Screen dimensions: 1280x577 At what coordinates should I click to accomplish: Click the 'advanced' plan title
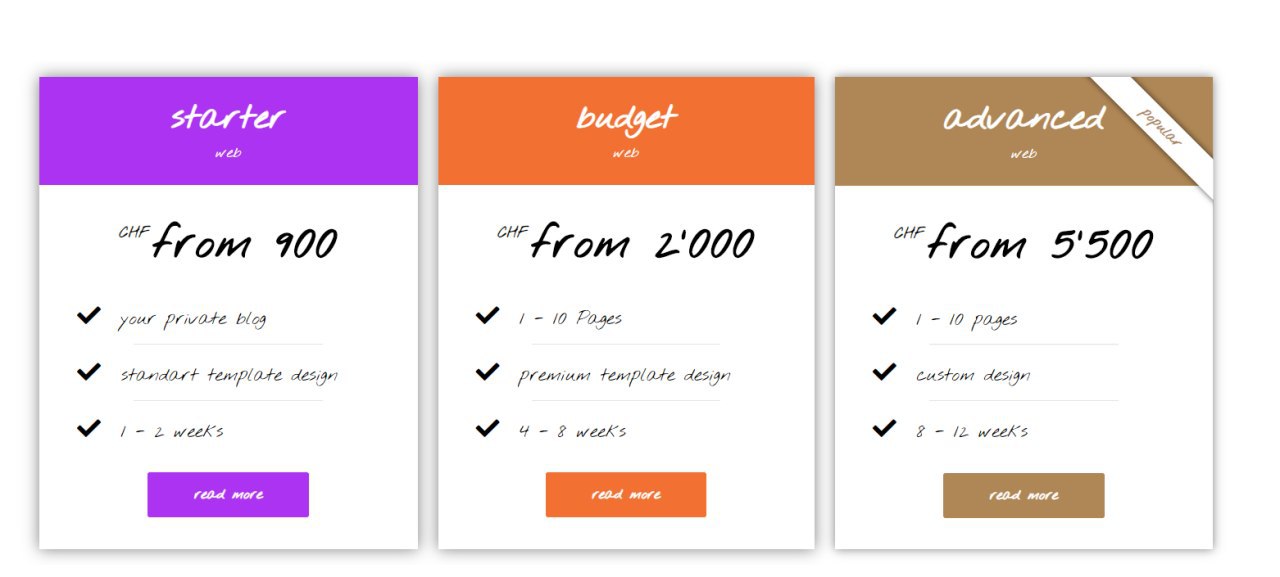coord(1023,118)
